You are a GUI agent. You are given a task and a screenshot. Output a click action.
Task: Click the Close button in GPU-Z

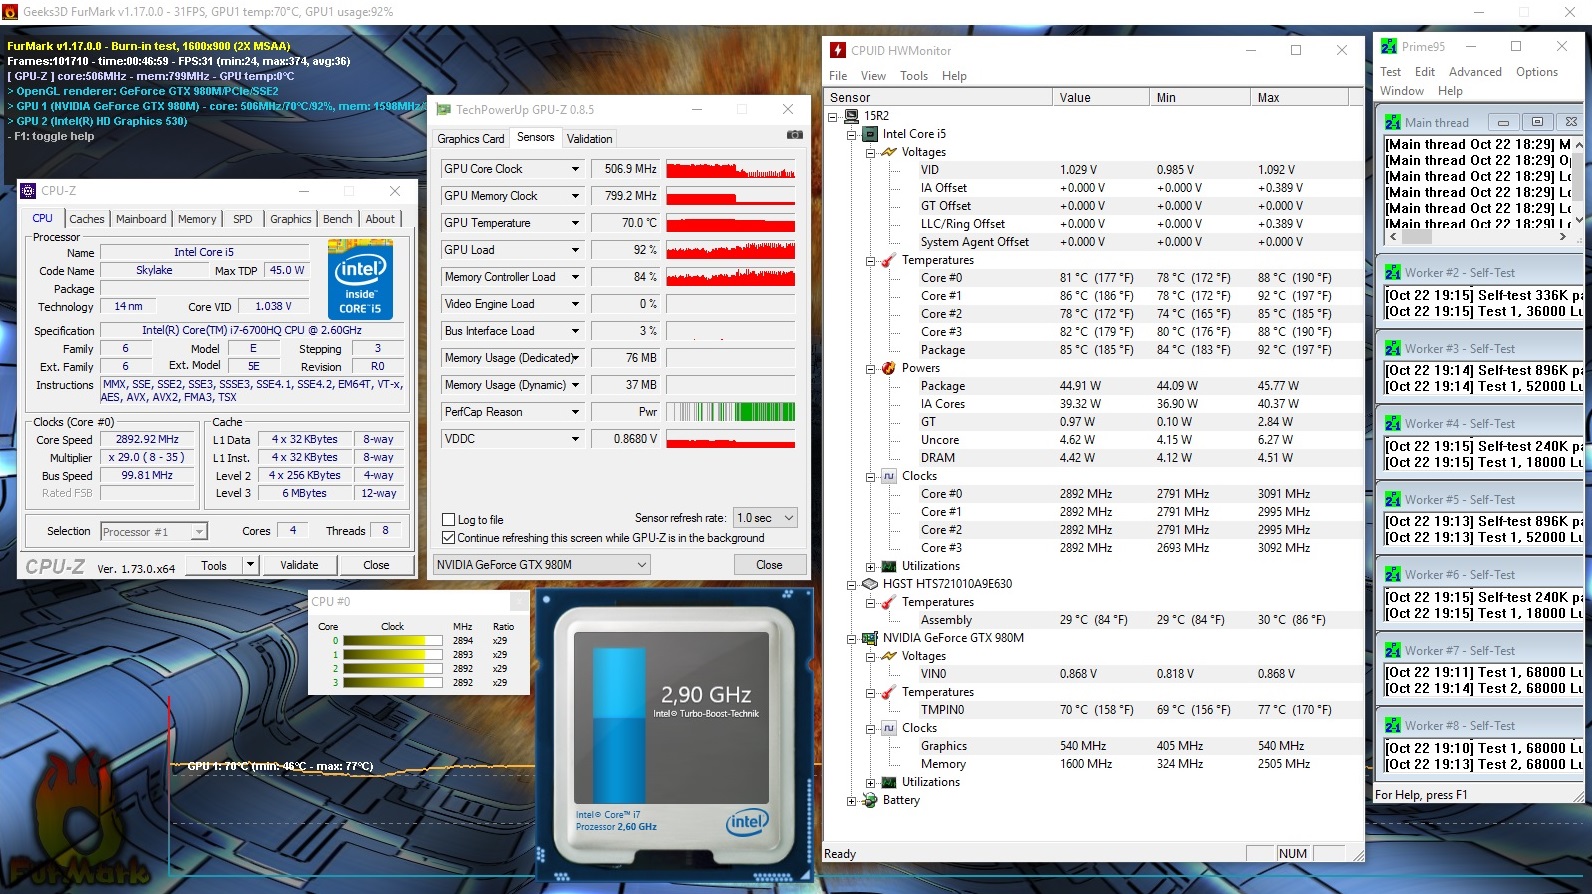(769, 565)
